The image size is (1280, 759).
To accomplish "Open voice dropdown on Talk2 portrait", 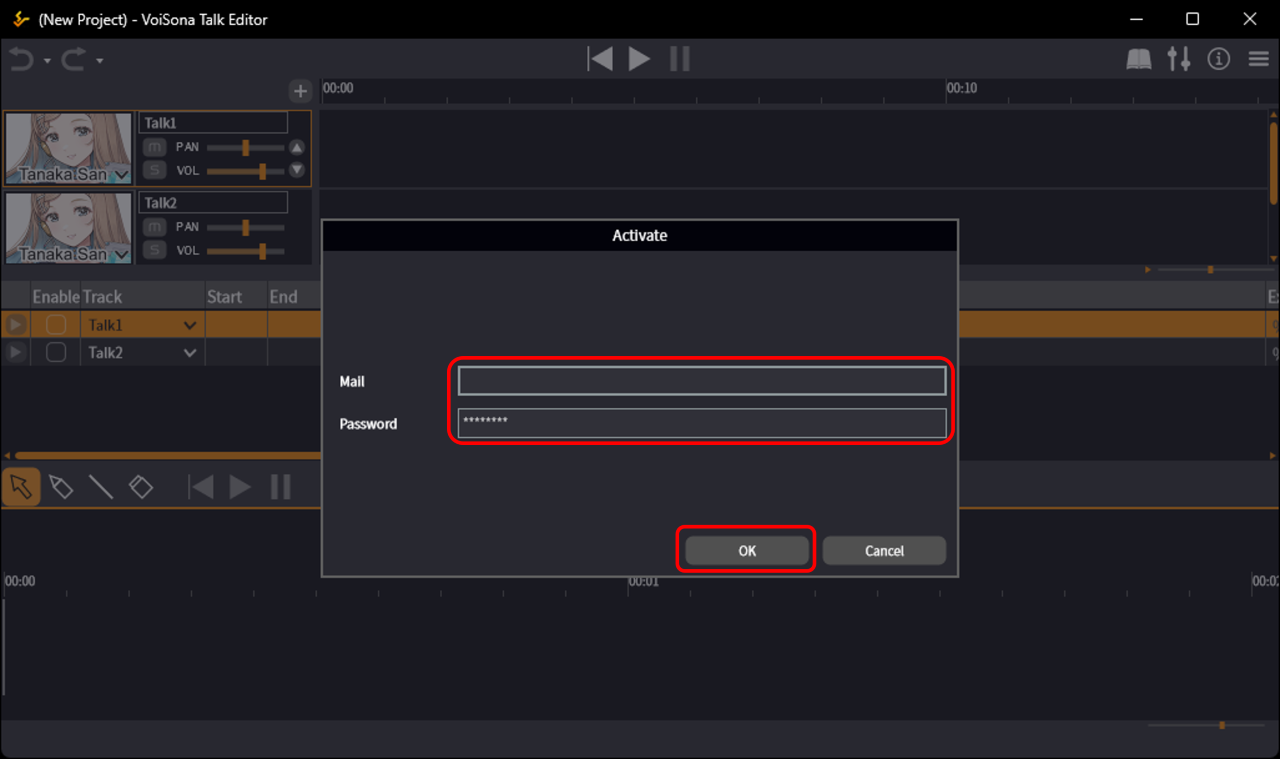I will (122, 255).
